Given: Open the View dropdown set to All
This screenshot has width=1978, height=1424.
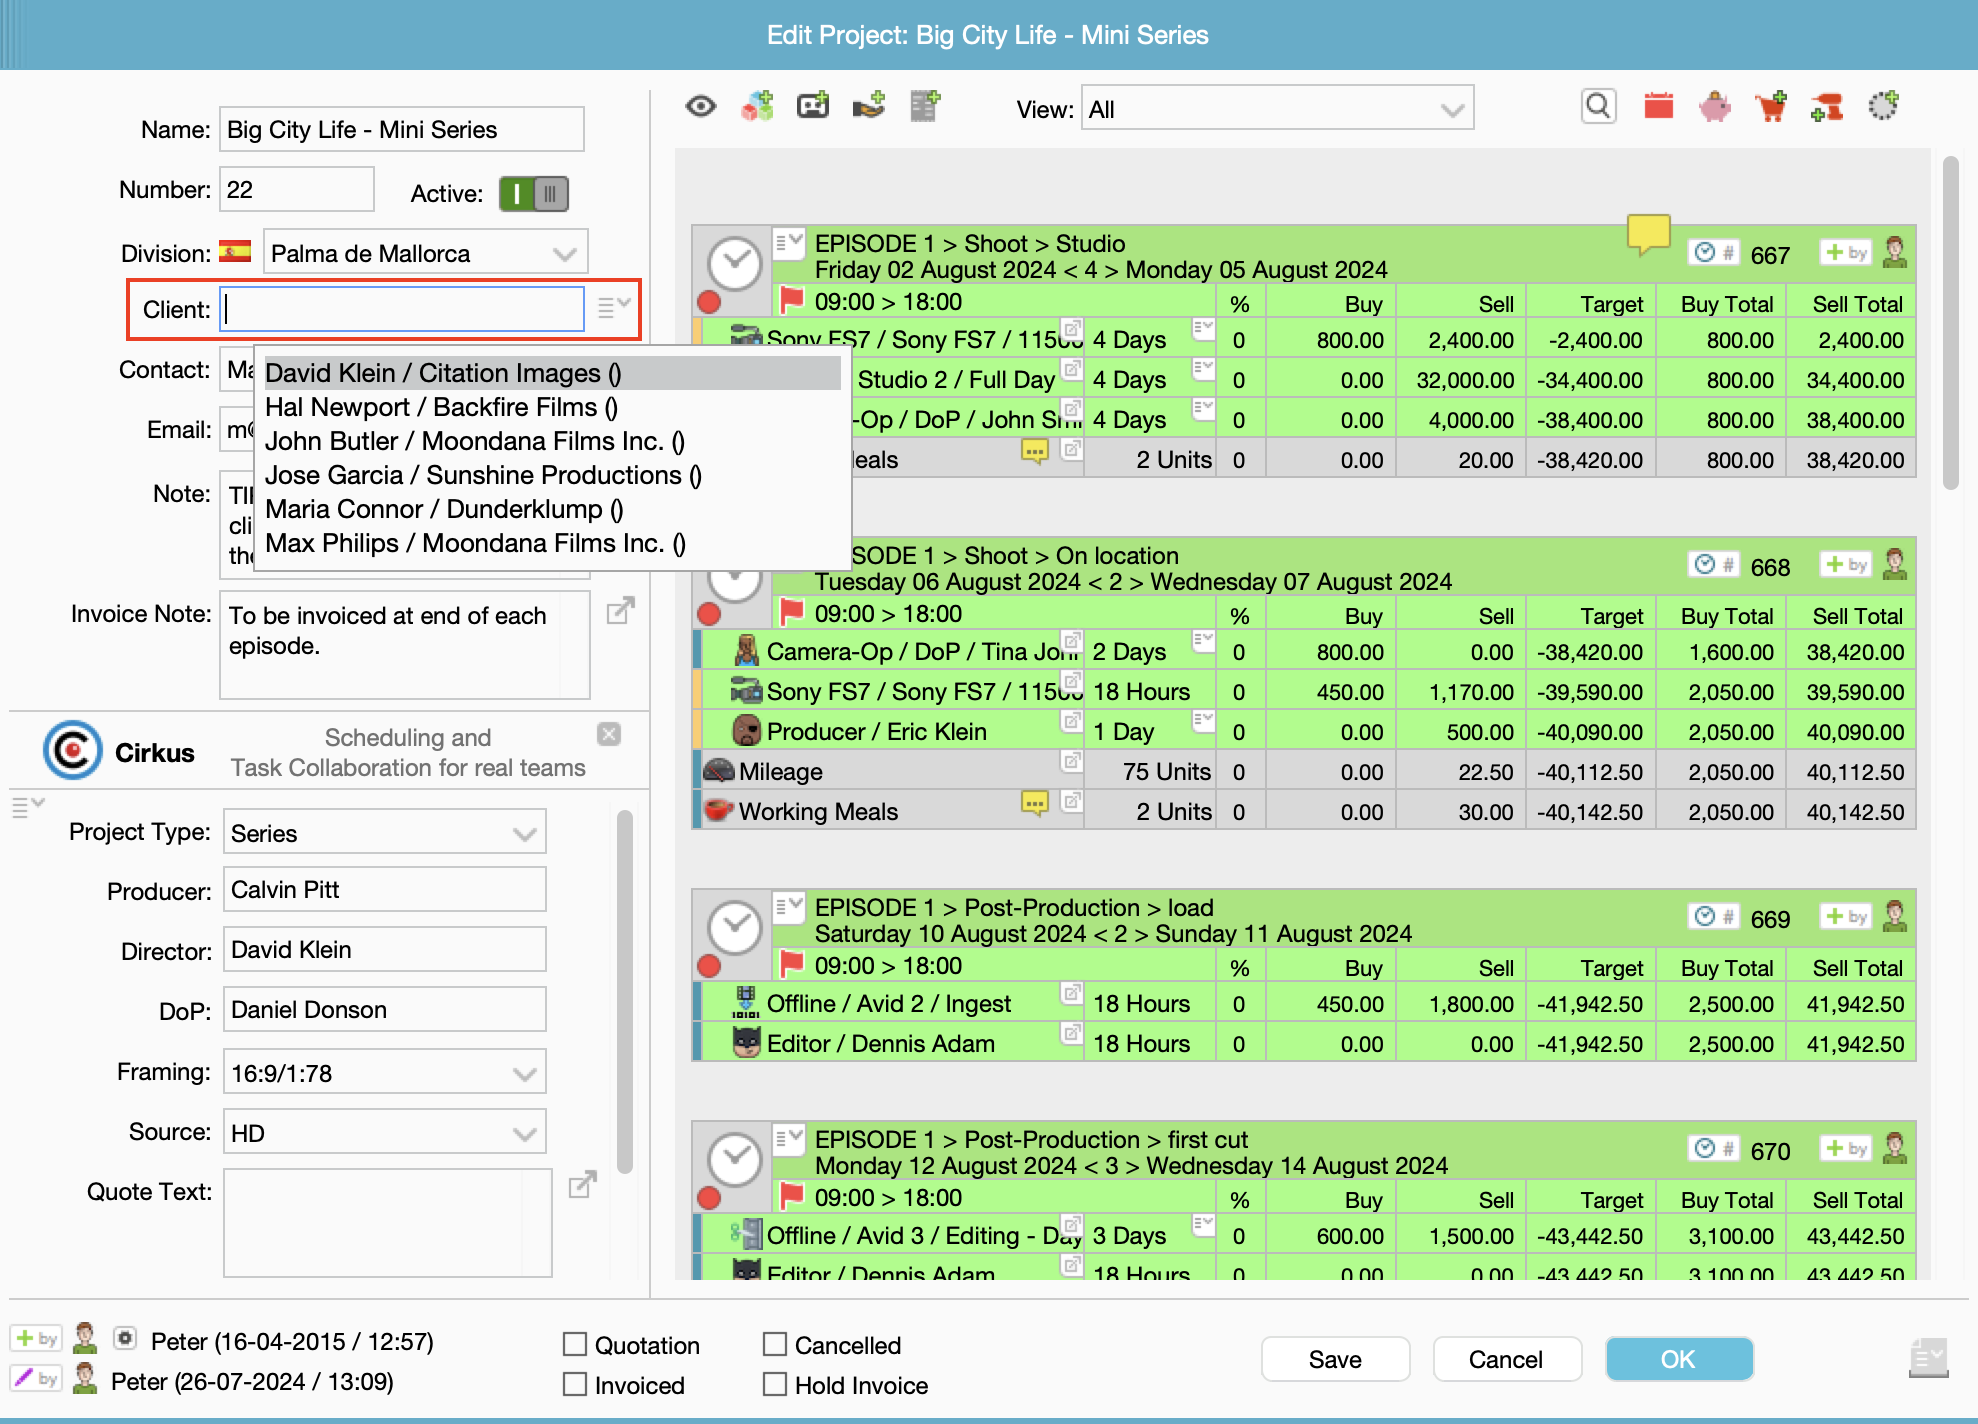Looking at the screenshot, I should tap(1276, 109).
